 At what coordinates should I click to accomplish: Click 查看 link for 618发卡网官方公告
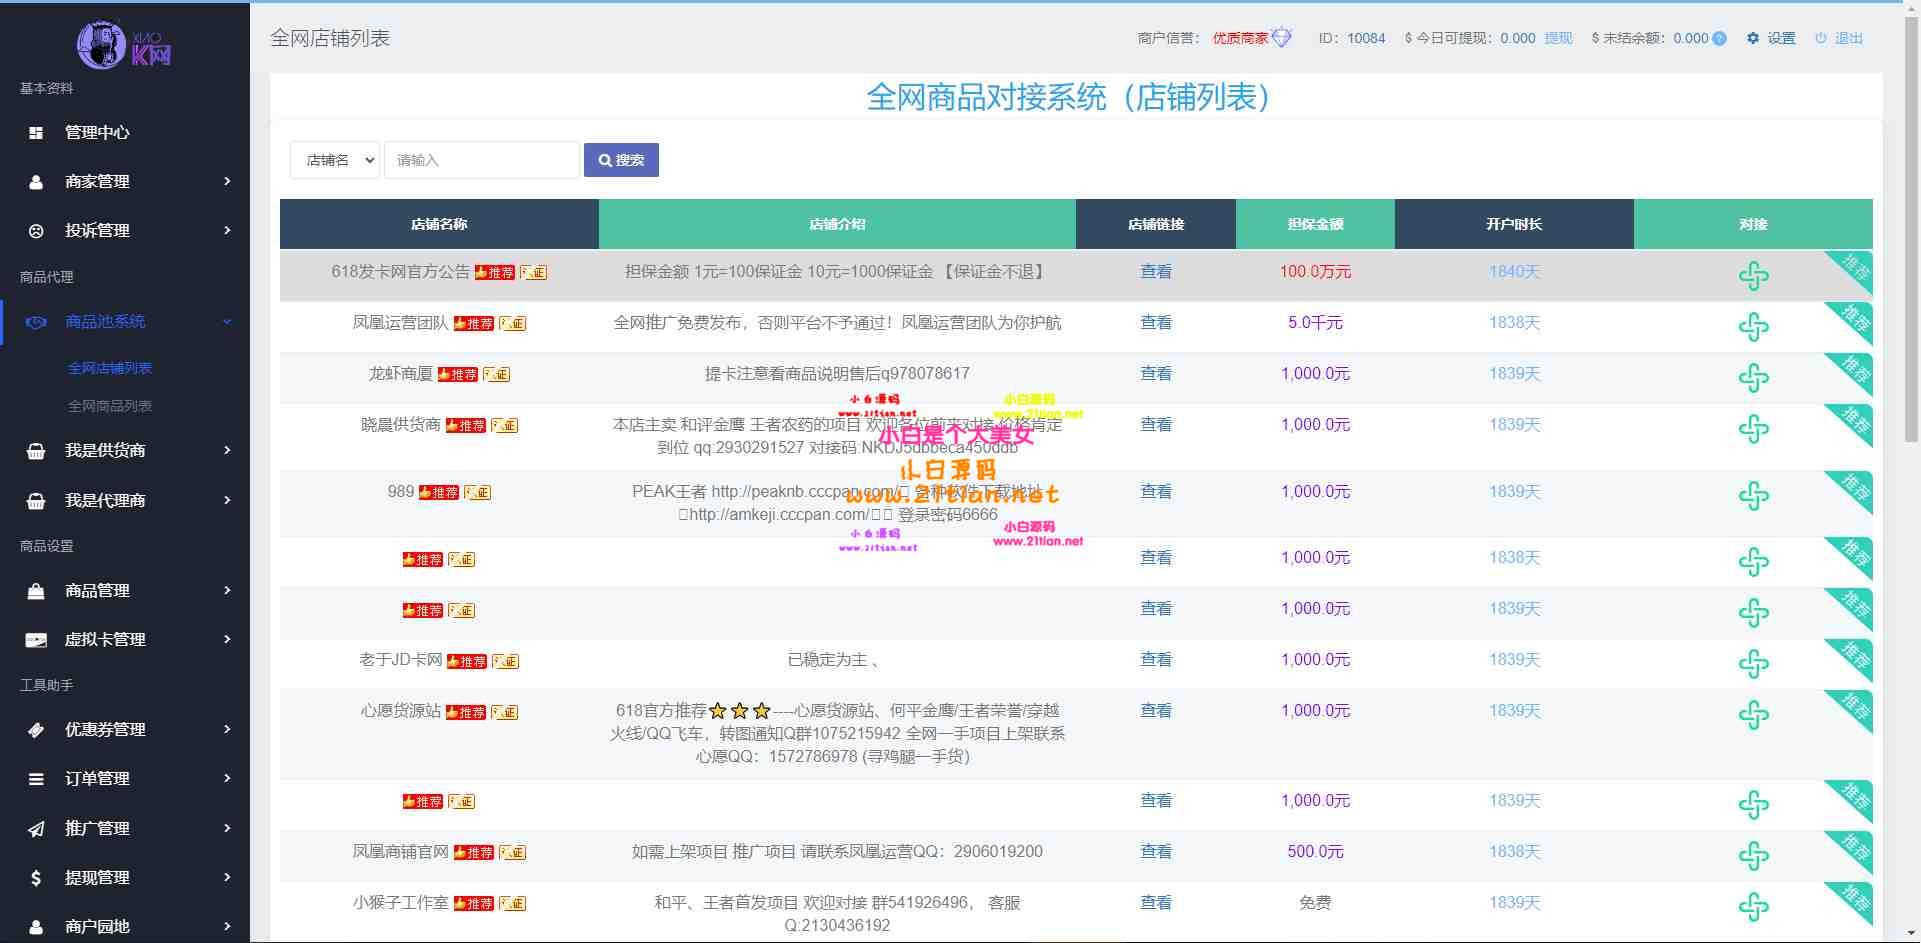tap(1155, 272)
